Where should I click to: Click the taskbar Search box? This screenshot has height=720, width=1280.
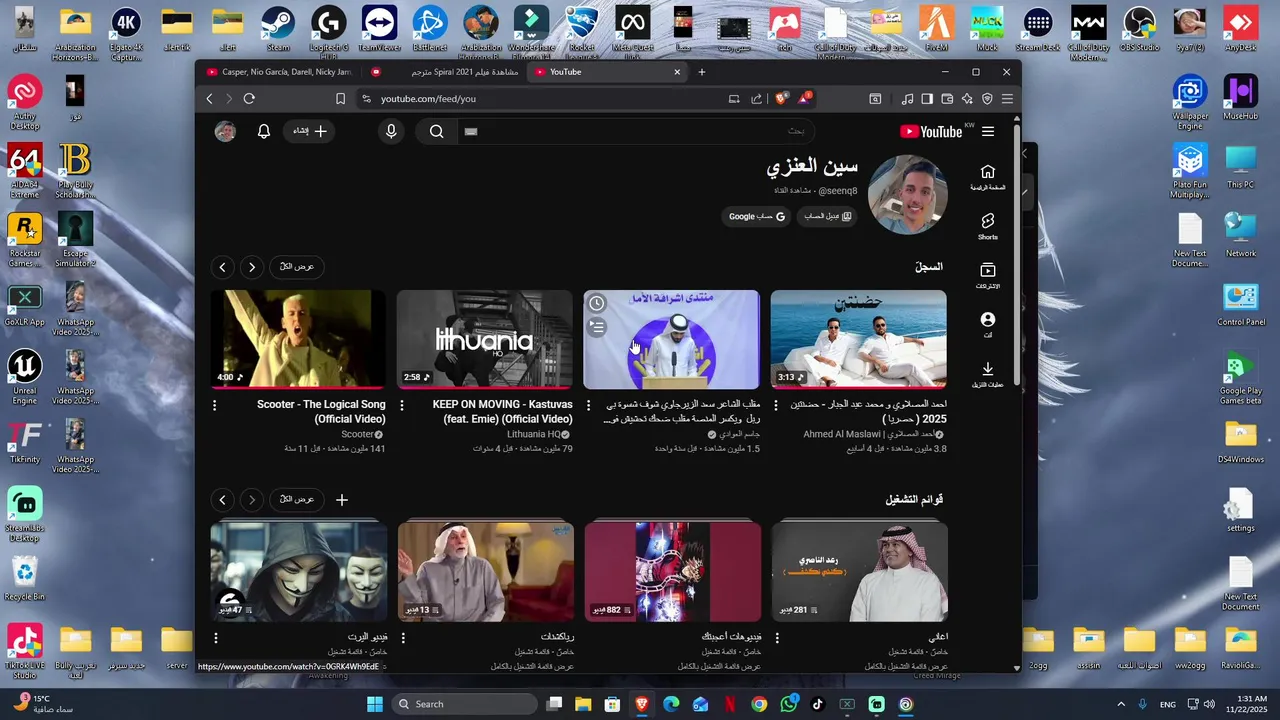[x=464, y=704]
